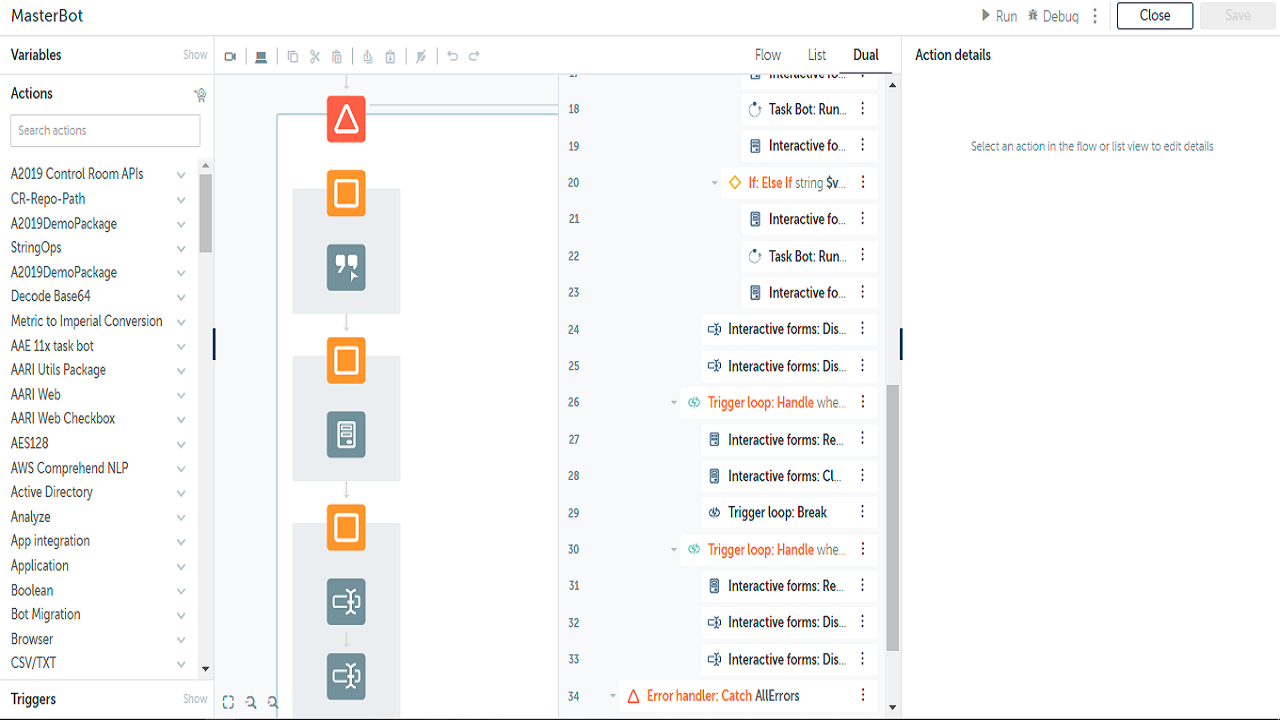This screenshot has height=720, width=1280.
Task: Zoom in the flow diagram
Action: click(273, 702)
